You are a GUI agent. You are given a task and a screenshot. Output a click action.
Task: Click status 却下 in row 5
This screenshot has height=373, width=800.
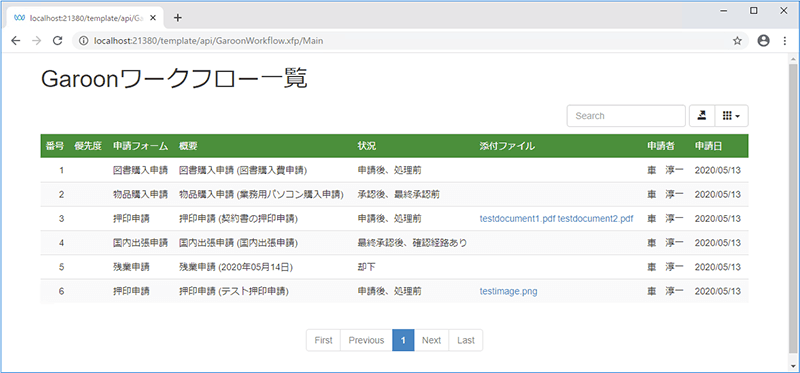point(367,267)
